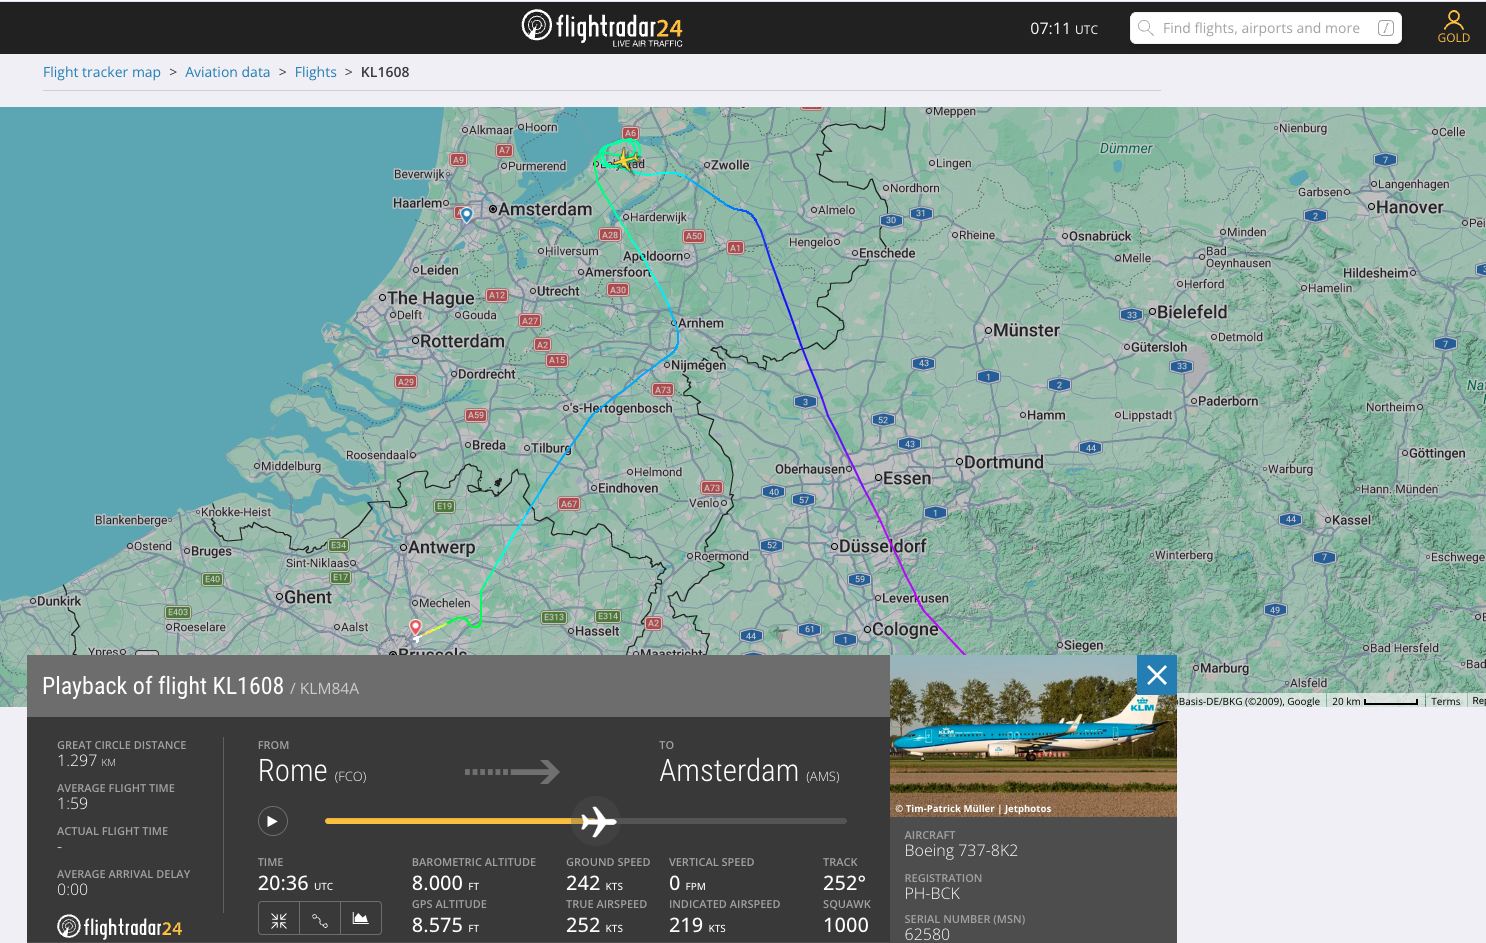This screenshot has width=1486, height=943.
Task: Click the serial number 62580
Action: tap(927, 934)
